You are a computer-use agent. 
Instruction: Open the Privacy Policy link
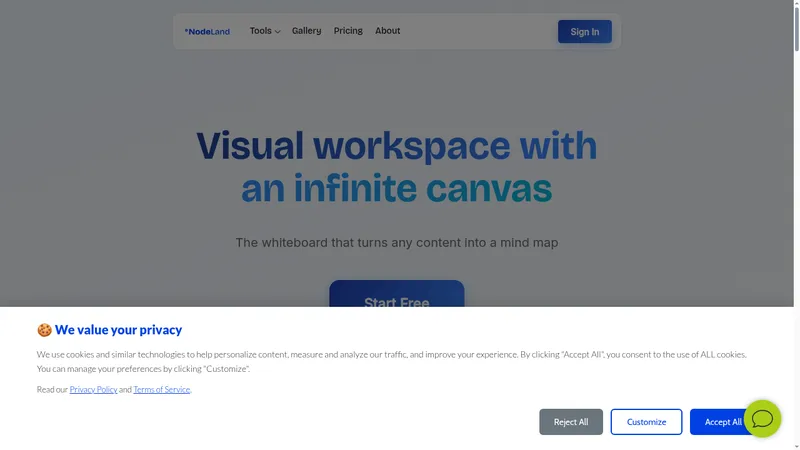coord(93,389)
